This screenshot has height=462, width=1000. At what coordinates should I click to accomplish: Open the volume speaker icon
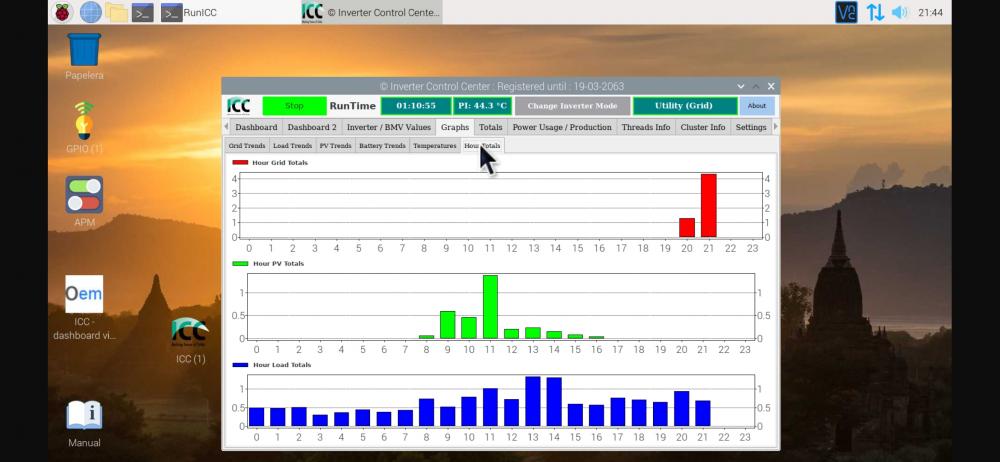click(x=899, y=12)
